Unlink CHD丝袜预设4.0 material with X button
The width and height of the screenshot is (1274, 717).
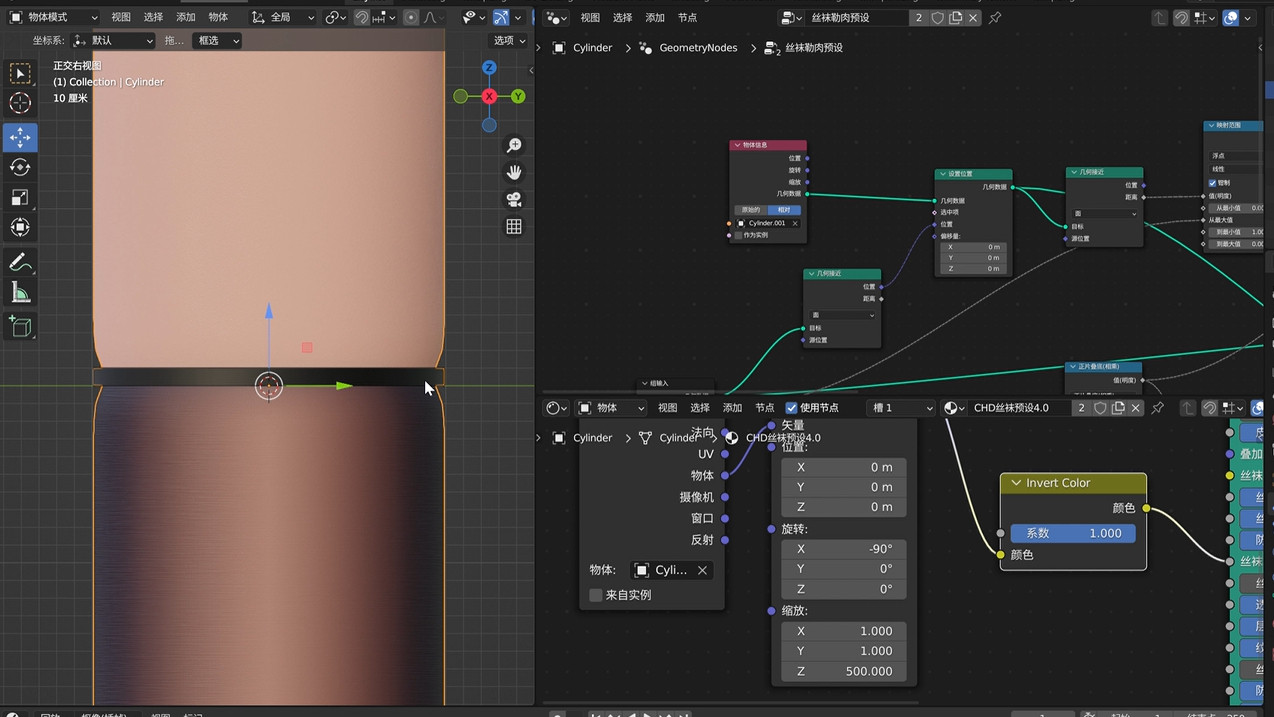point(1136,408)
